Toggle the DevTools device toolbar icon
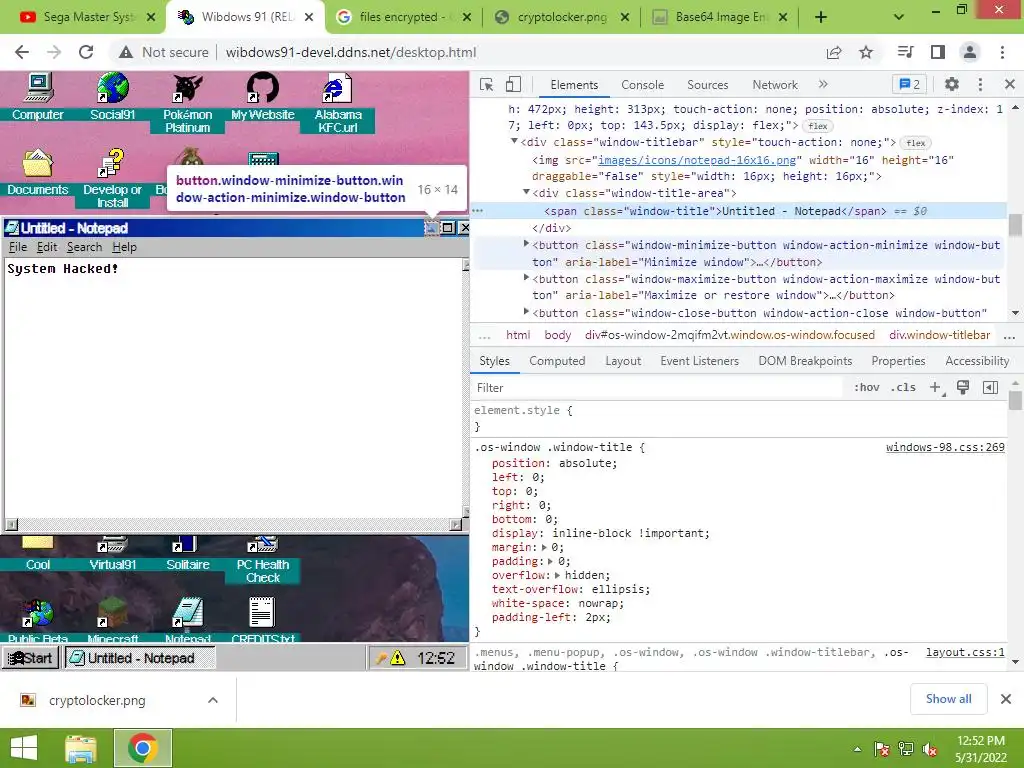Image resolution: width=1024 pixels, height=768 pixels. pos(513,84)
